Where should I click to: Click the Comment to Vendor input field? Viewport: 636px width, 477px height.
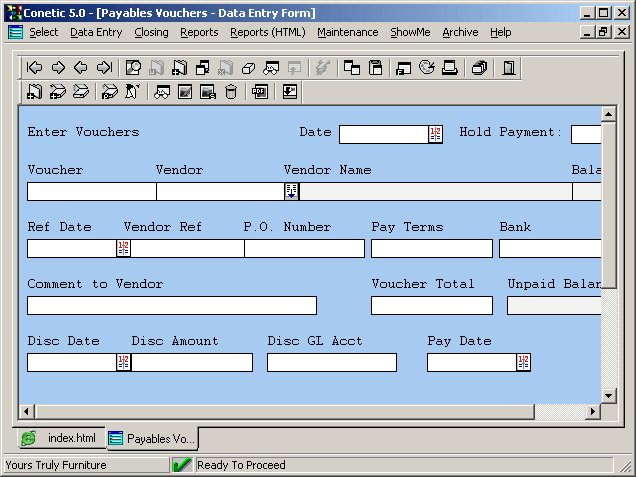click(x=171, y=305)
